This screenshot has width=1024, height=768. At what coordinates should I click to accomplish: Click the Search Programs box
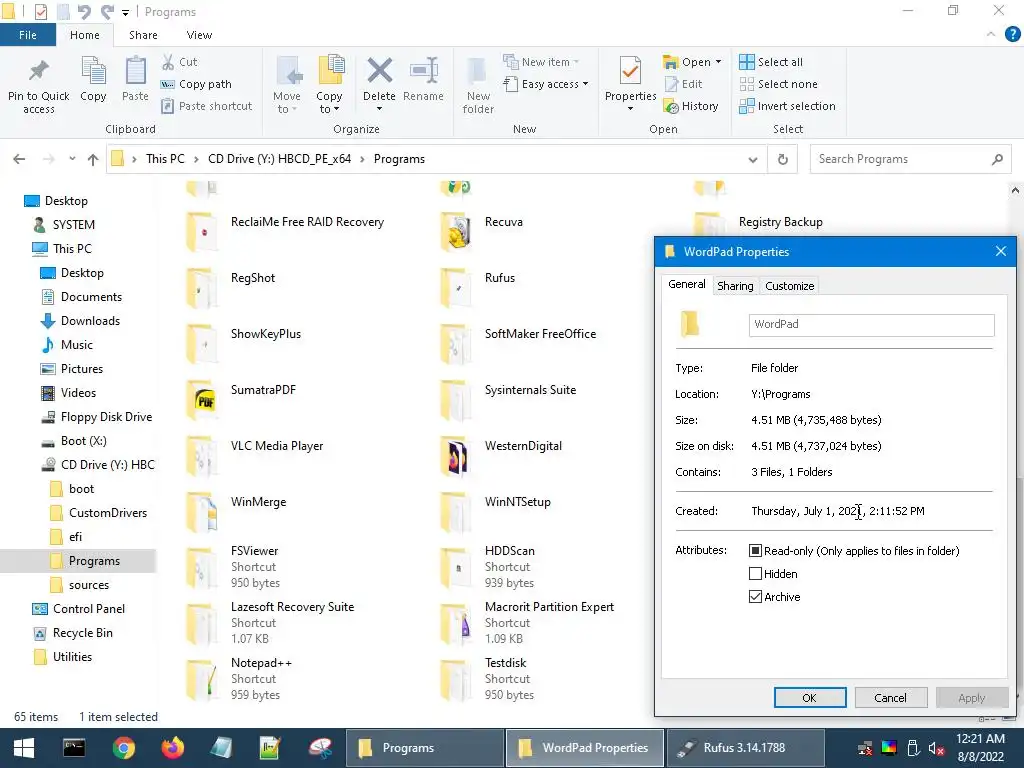click(910, 159)
